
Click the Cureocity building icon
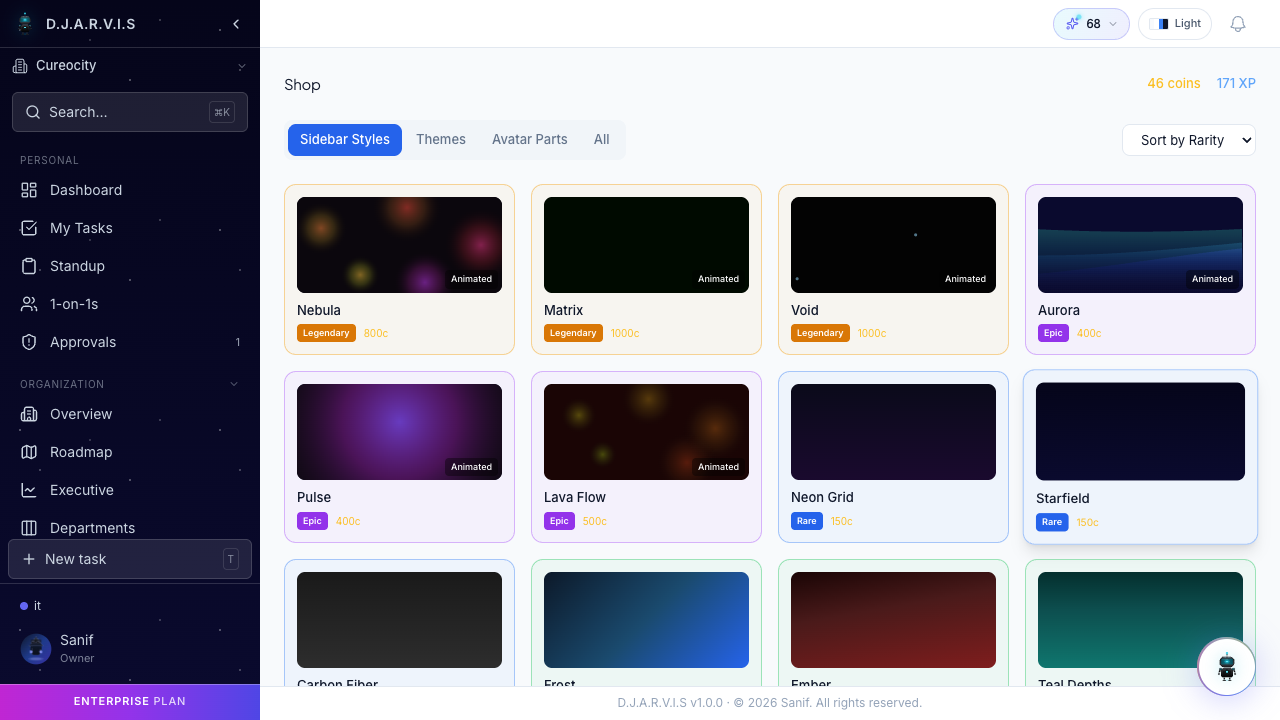click(x=20, y=66)
